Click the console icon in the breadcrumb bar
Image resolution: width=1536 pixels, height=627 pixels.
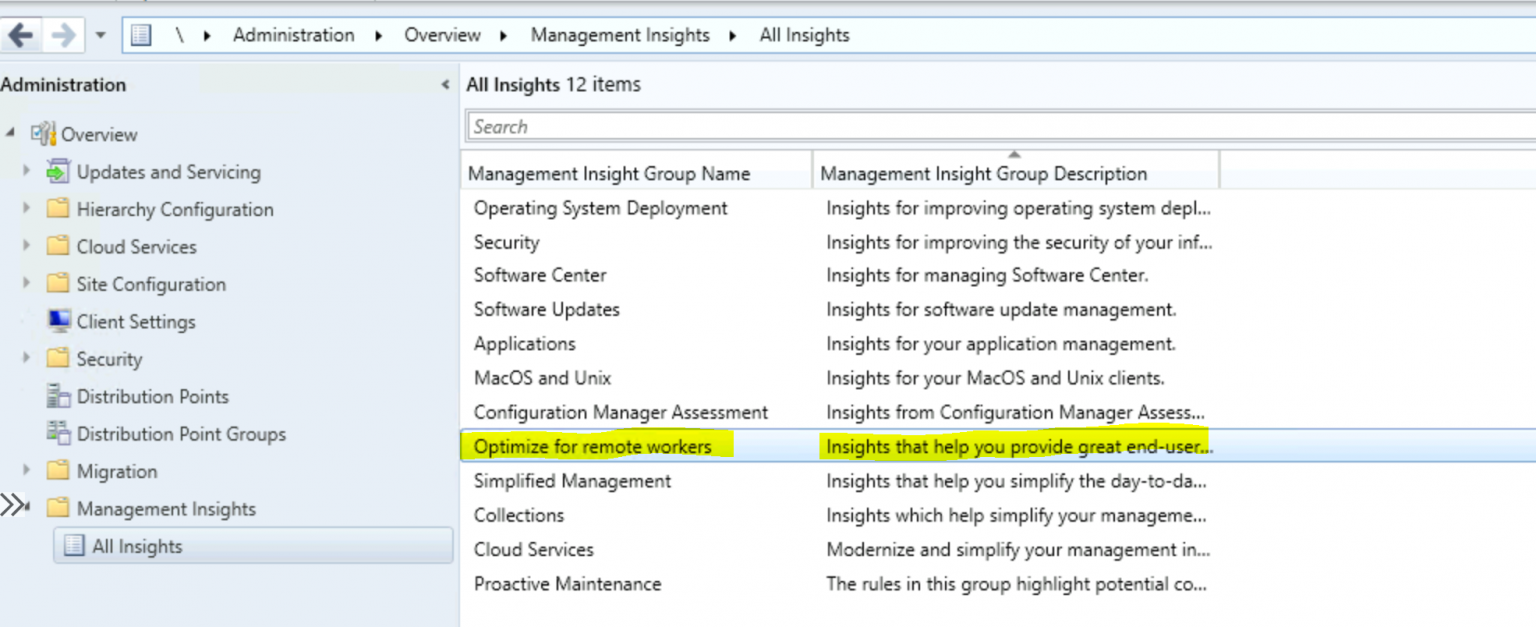[x=140, y=34]
